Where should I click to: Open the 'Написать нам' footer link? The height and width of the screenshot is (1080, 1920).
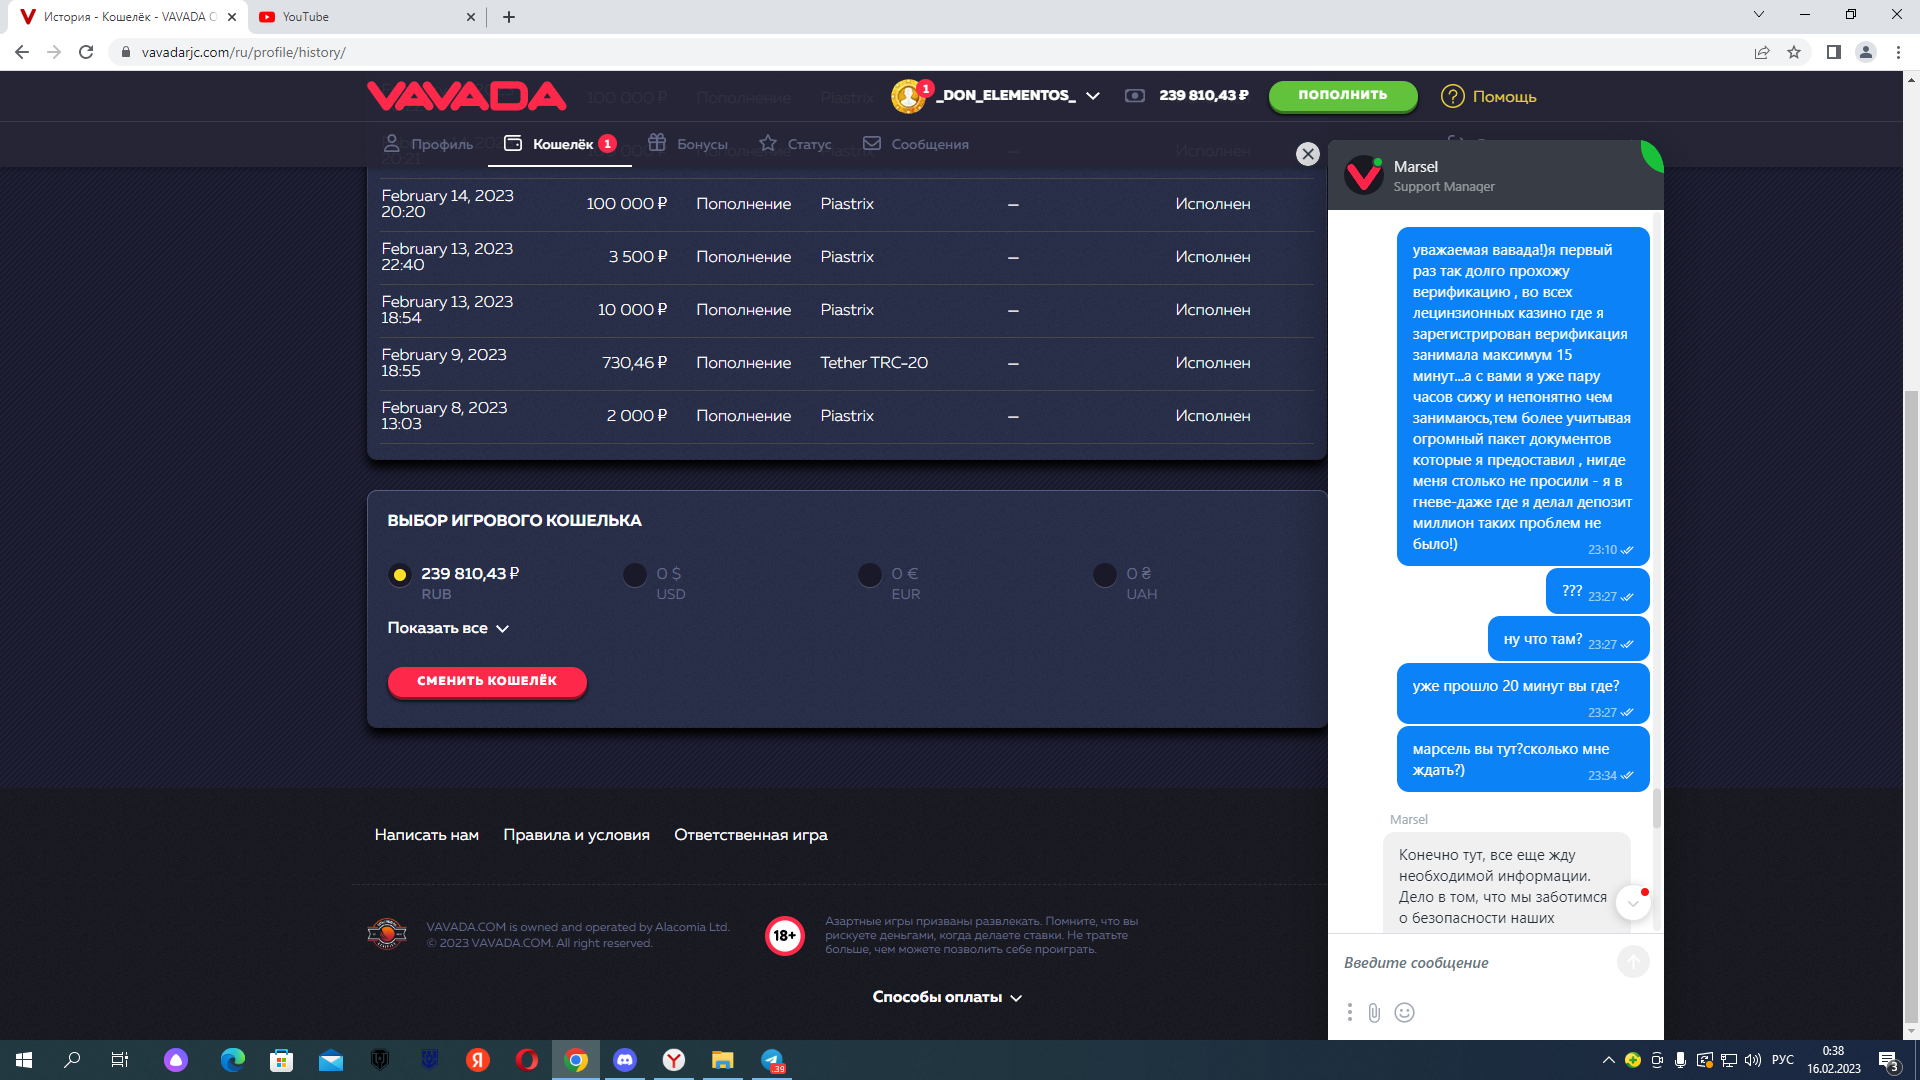(427, 835)
